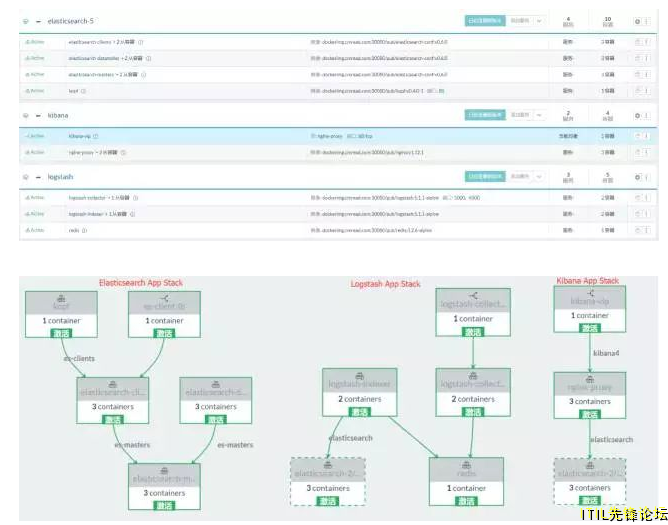The width and height of the screenshot is (668, 525).
Task: Click the gear icon for logstash stack
Action: click(637, 177)
